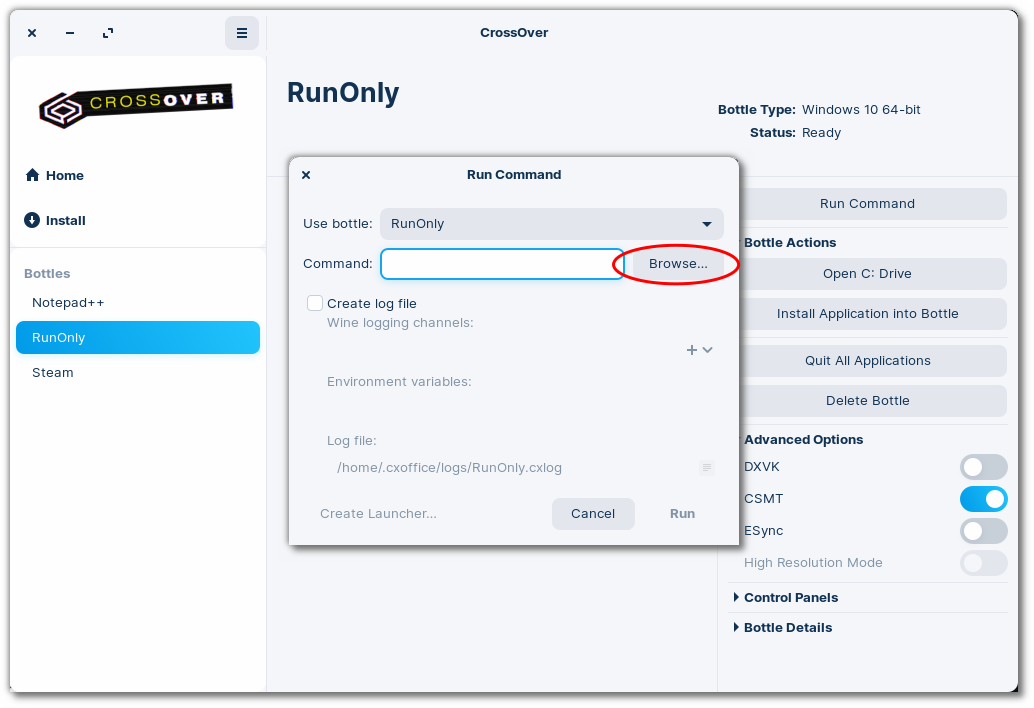
Task: Open Install in the sidebar
Action: [x=65, y=220]
